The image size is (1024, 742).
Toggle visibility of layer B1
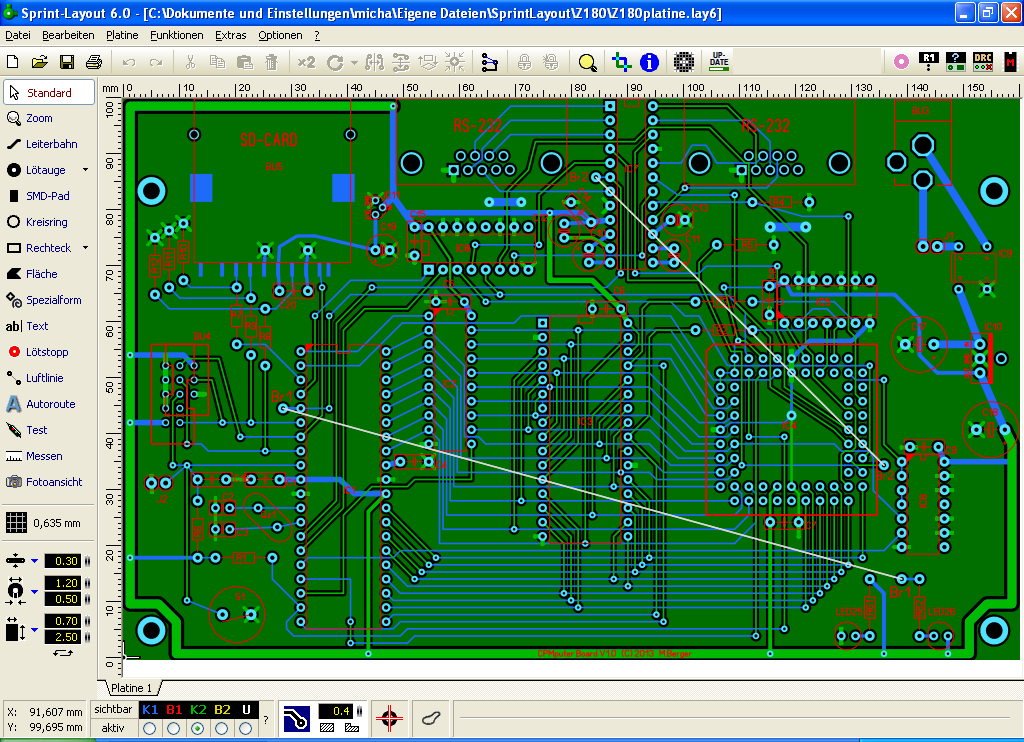(x=174, y=709)
